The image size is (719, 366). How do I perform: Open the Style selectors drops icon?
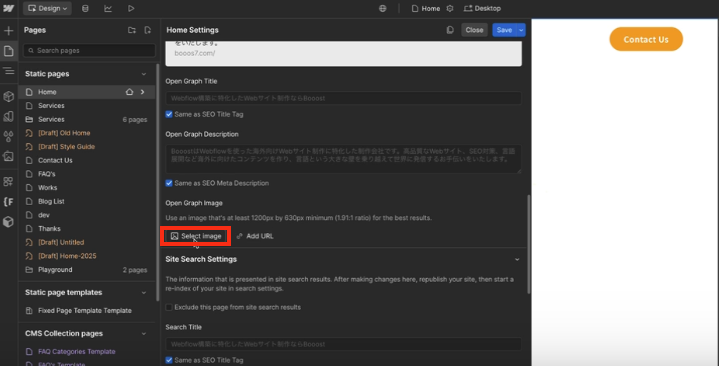click(x=8, y=136)
